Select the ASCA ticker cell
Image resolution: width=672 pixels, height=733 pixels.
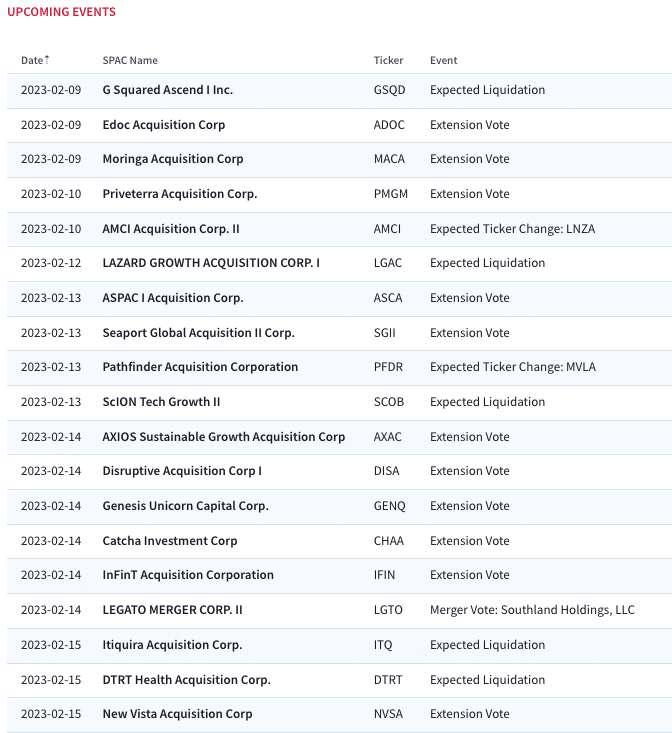[x=387, y=298]
